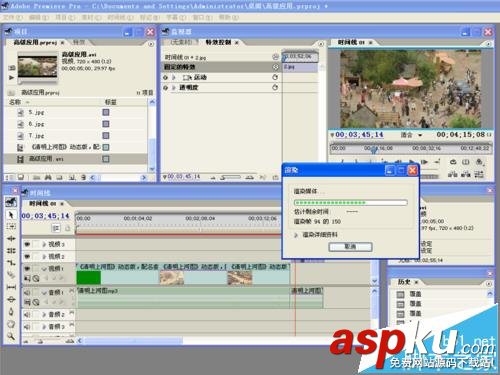Select the Hand tool
Viewport: 500px width, 375px height.
point(11,324)
